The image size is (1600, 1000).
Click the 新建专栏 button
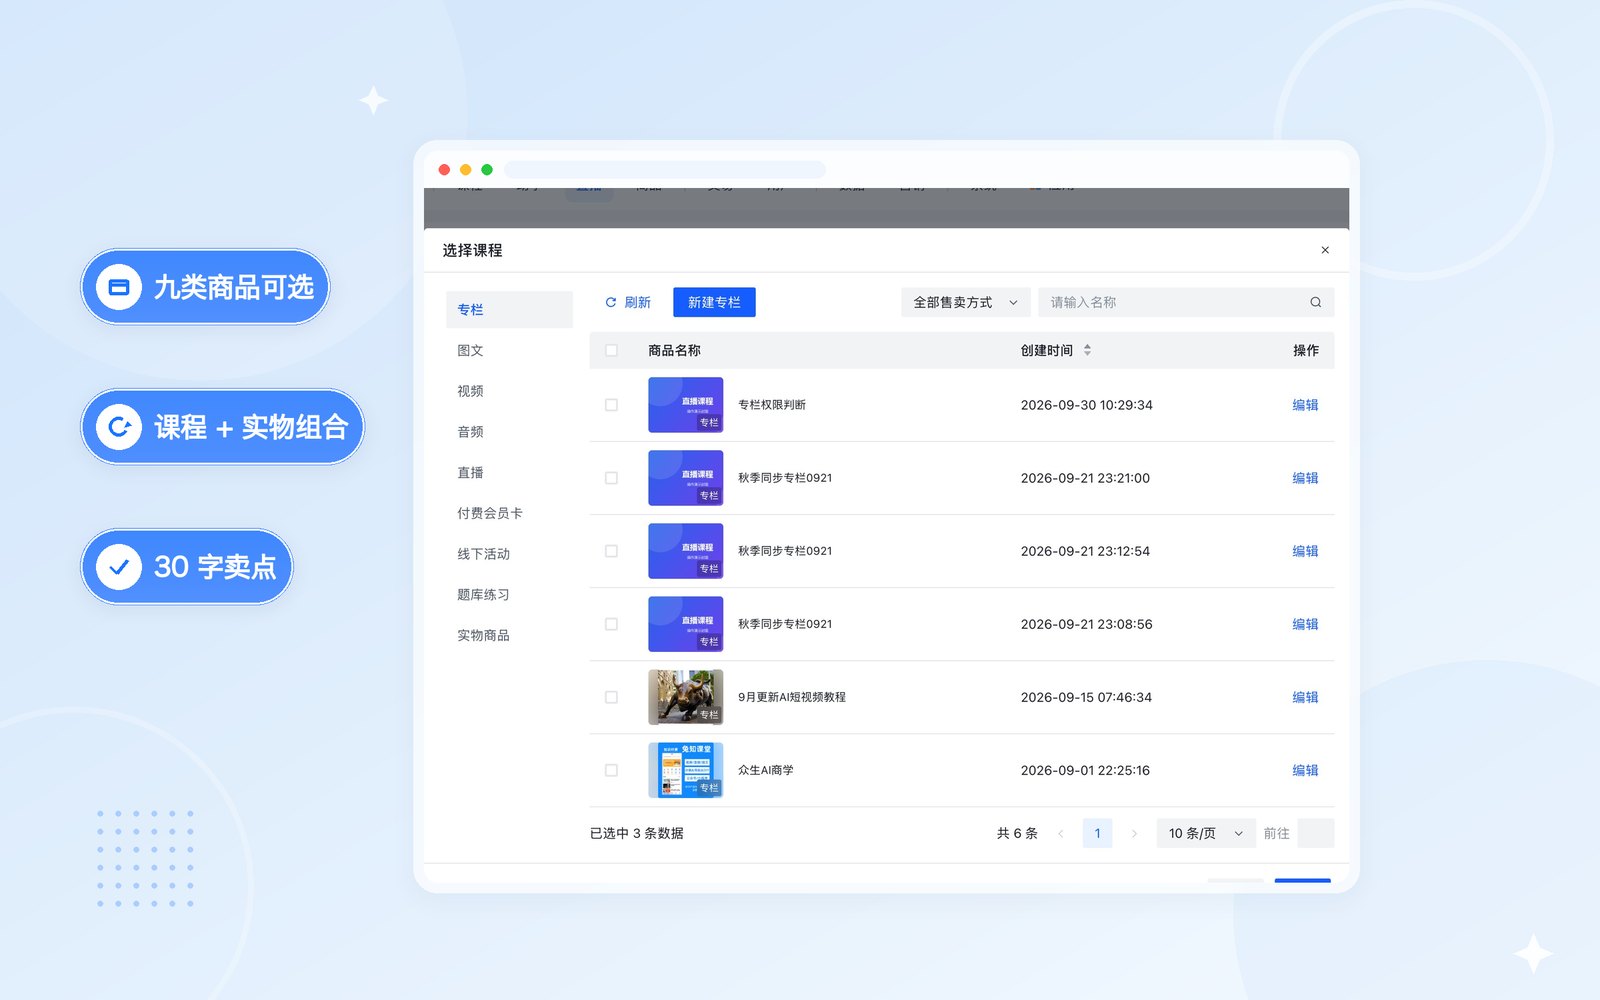point(714,302)
